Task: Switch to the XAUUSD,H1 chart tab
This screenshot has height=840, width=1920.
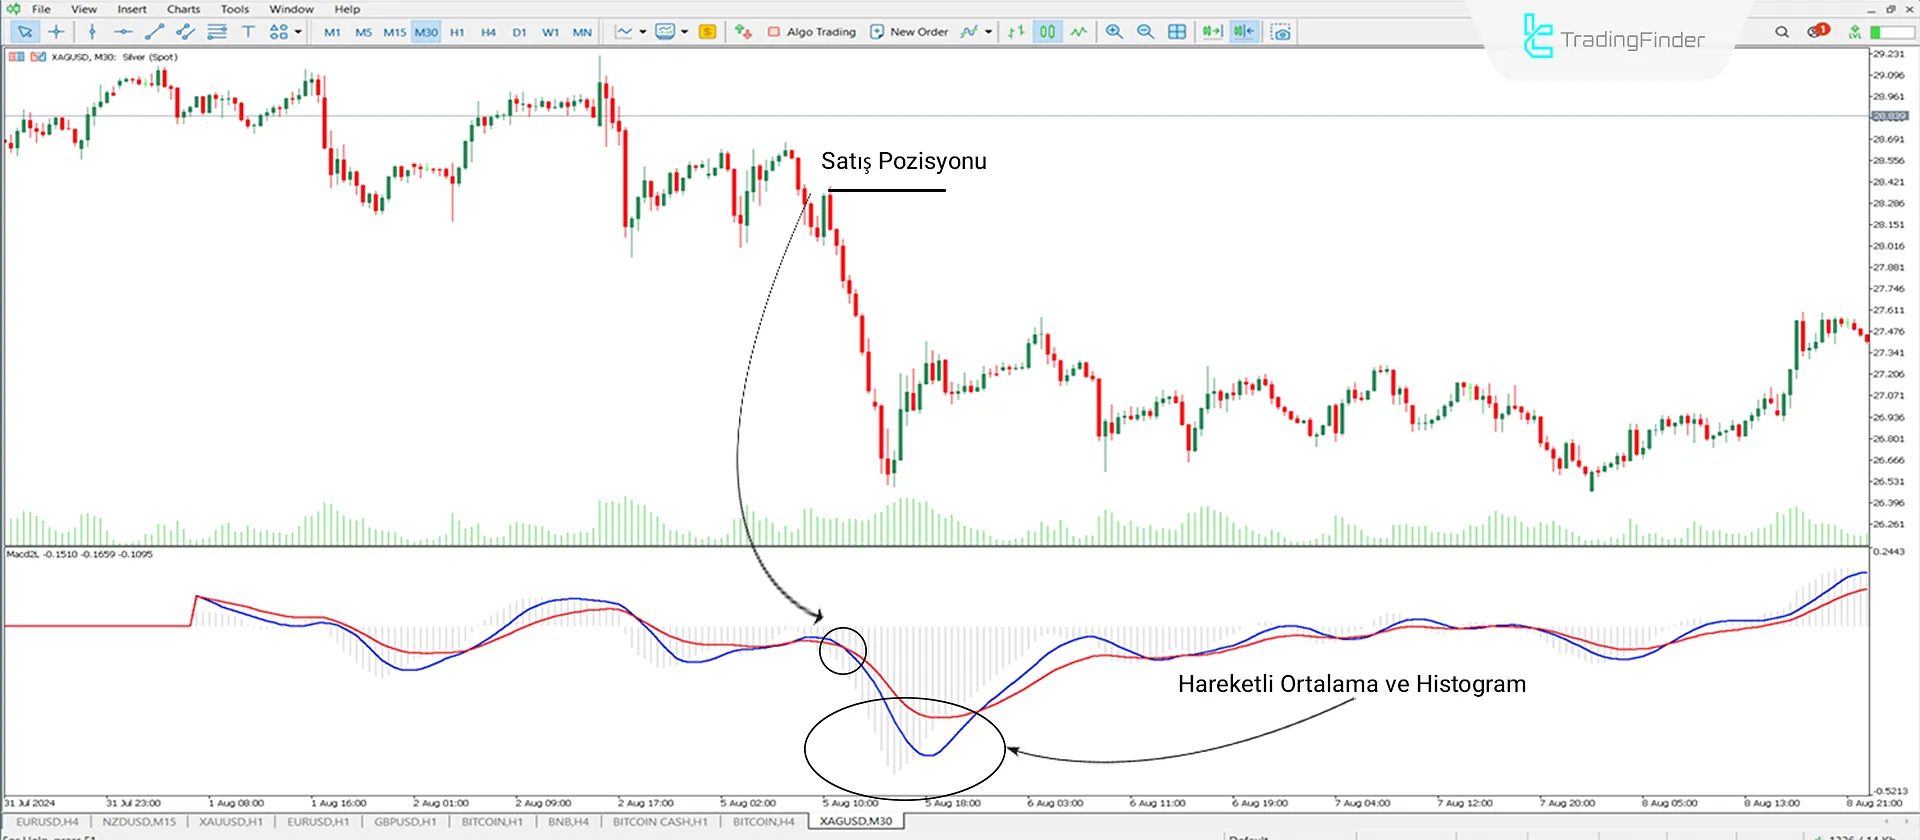Action: (x=230, y=821)
